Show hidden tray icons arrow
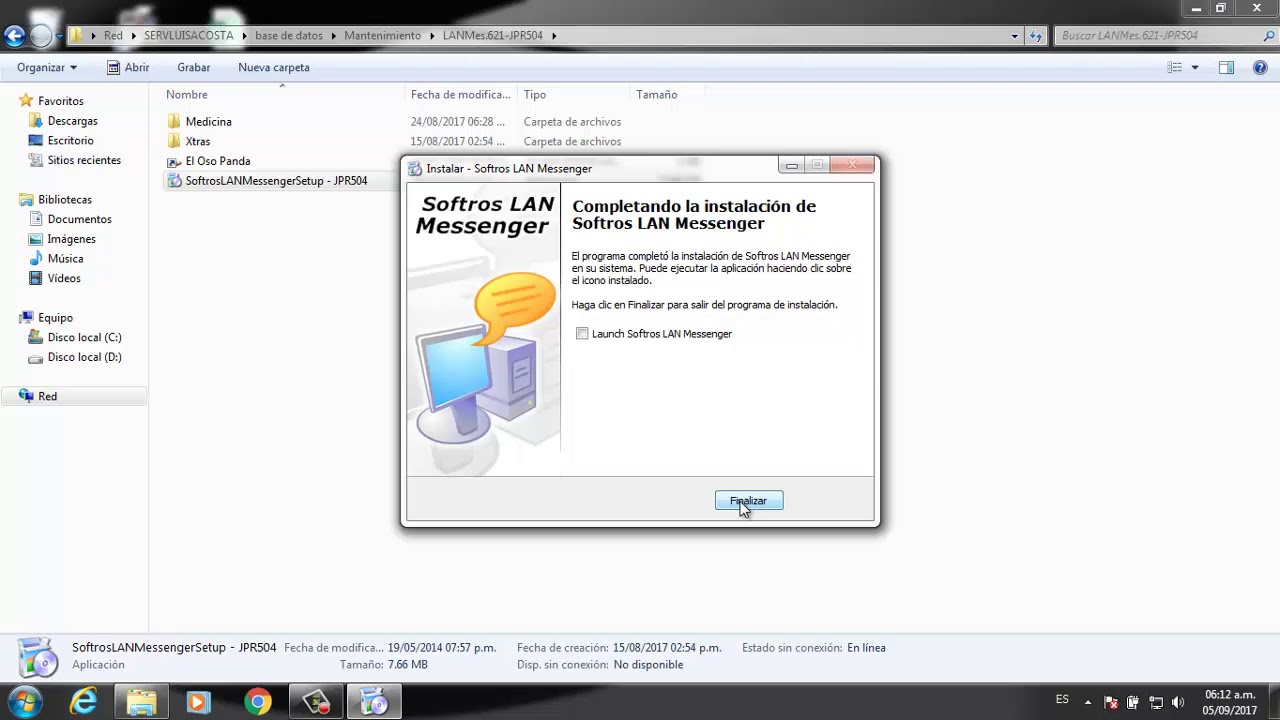Viewport: 1280px width, 720px height. pyautogui.click(x=1088, y=702)
